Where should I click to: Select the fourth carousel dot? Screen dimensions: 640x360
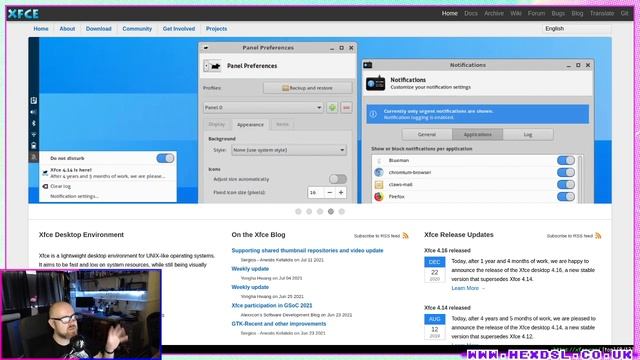pos(331,211)
